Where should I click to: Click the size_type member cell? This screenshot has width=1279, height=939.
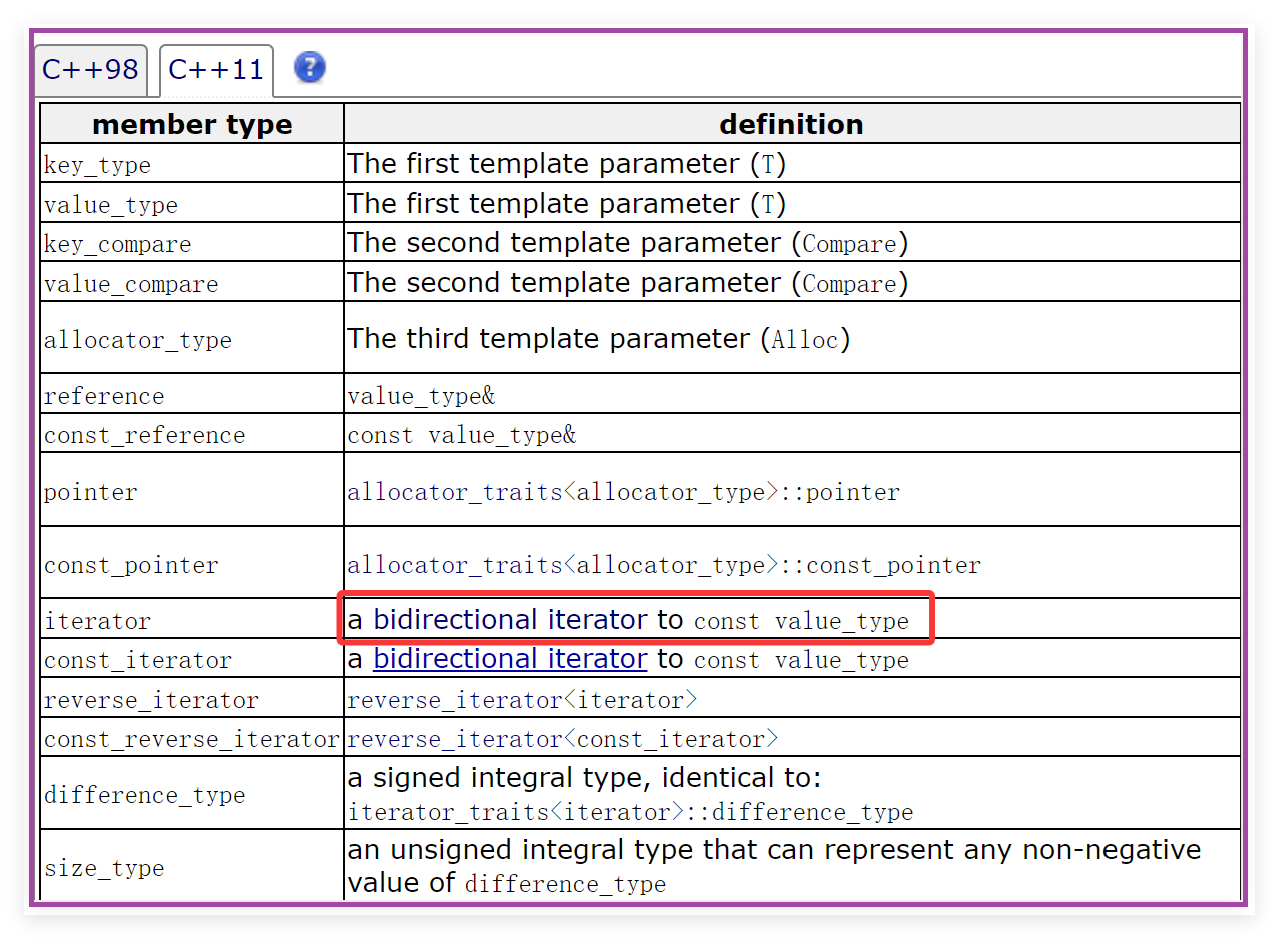pyautogui.click(x=192, y=866)
